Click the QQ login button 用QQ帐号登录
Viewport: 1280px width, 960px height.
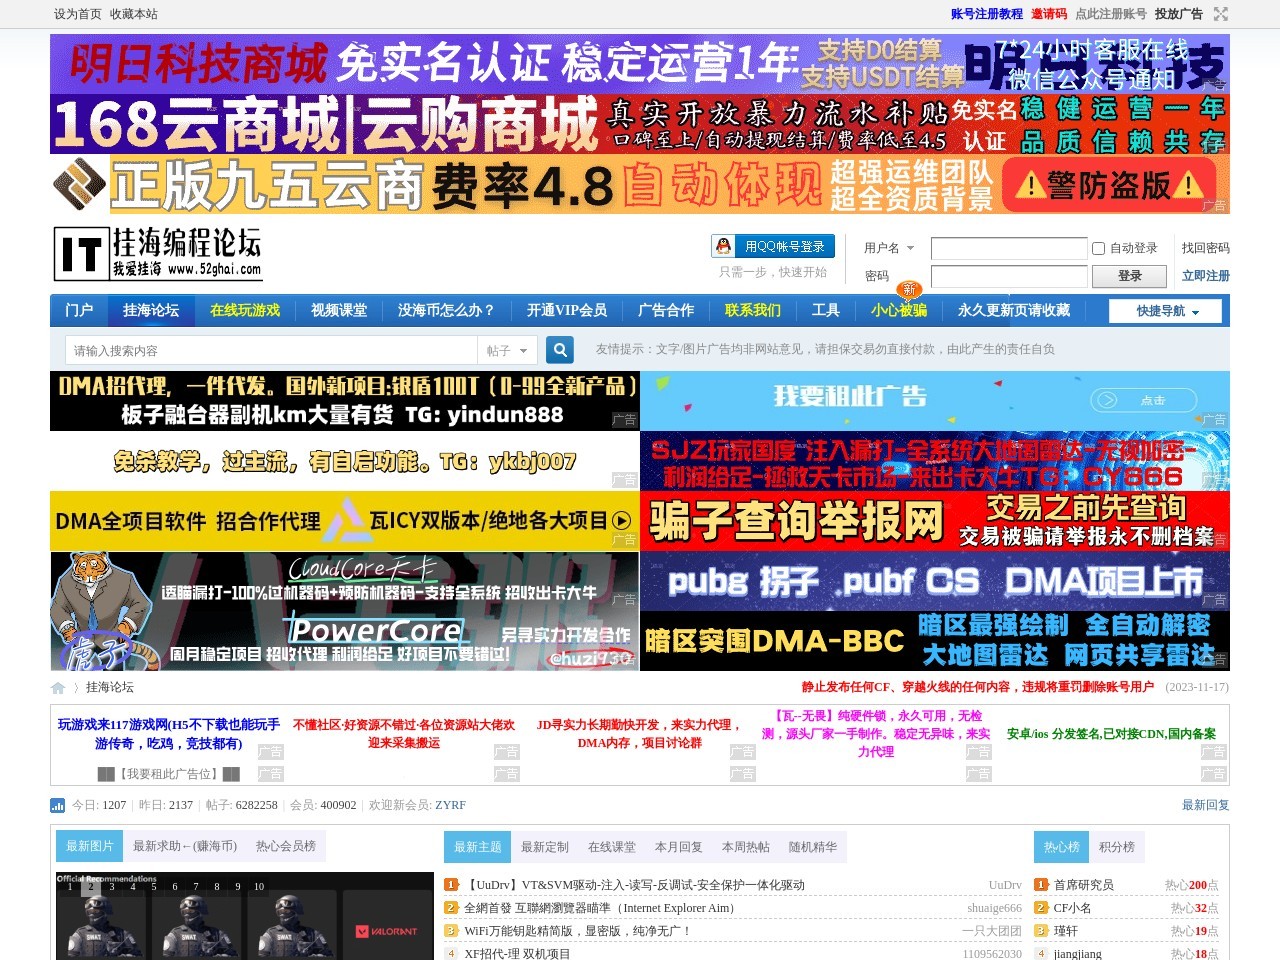point(773,246)
